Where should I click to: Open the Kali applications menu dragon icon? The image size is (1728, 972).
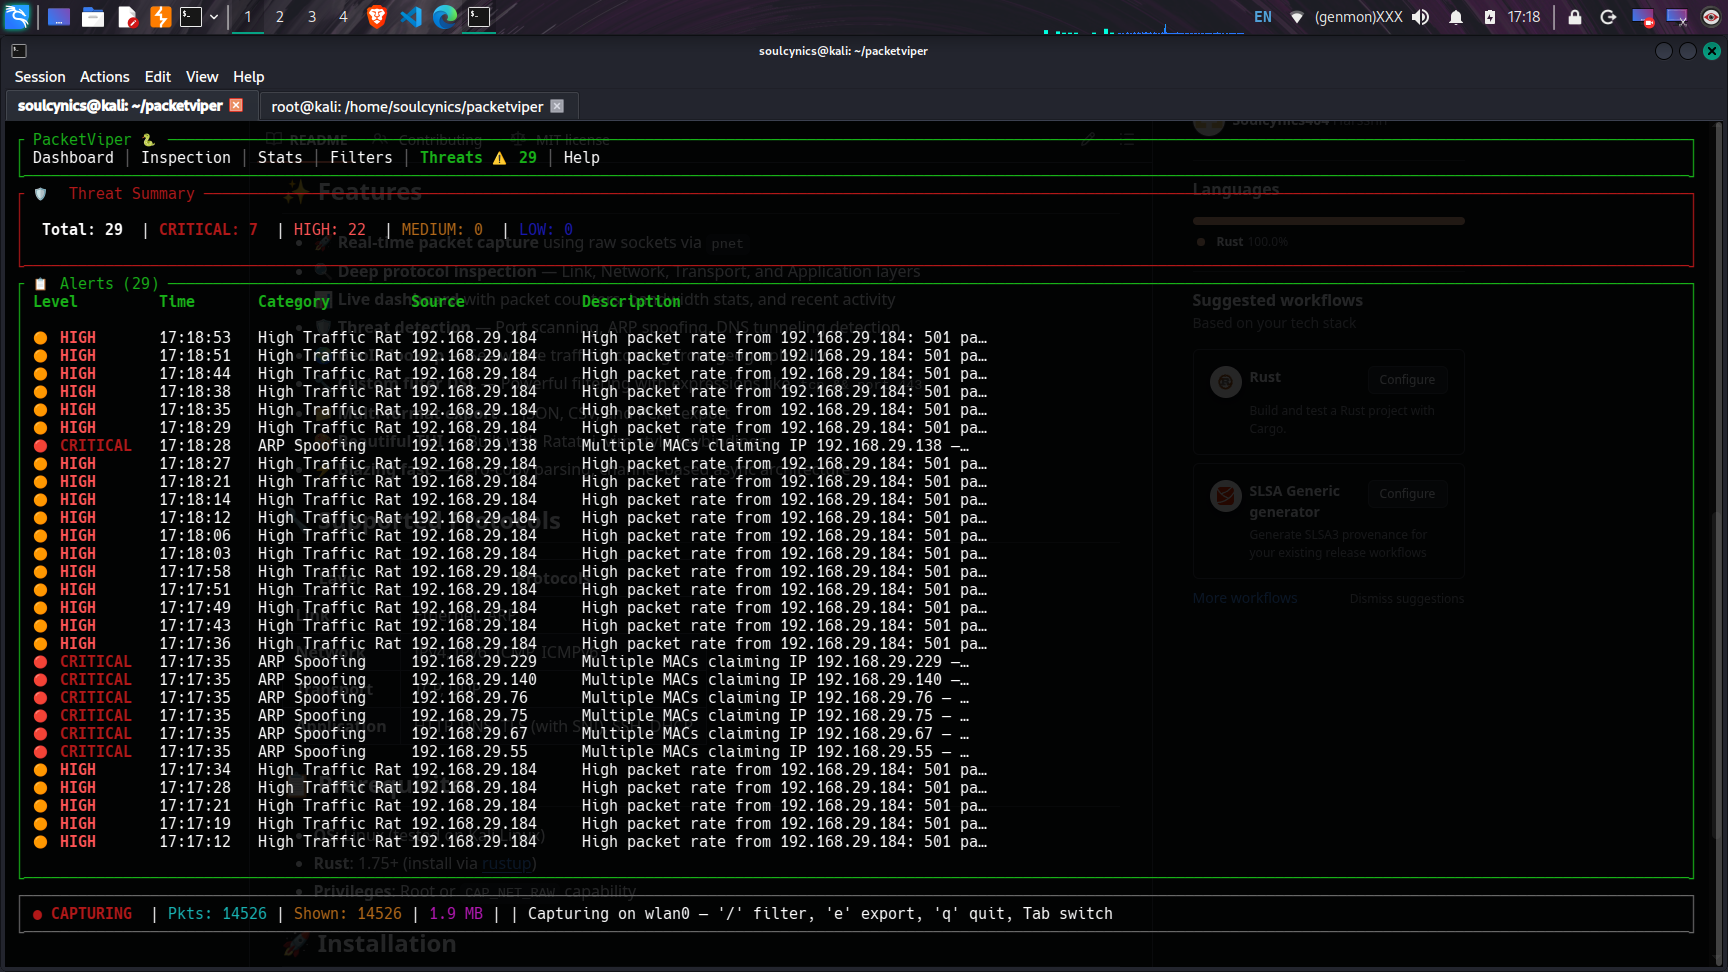click(x=17, y=16)
